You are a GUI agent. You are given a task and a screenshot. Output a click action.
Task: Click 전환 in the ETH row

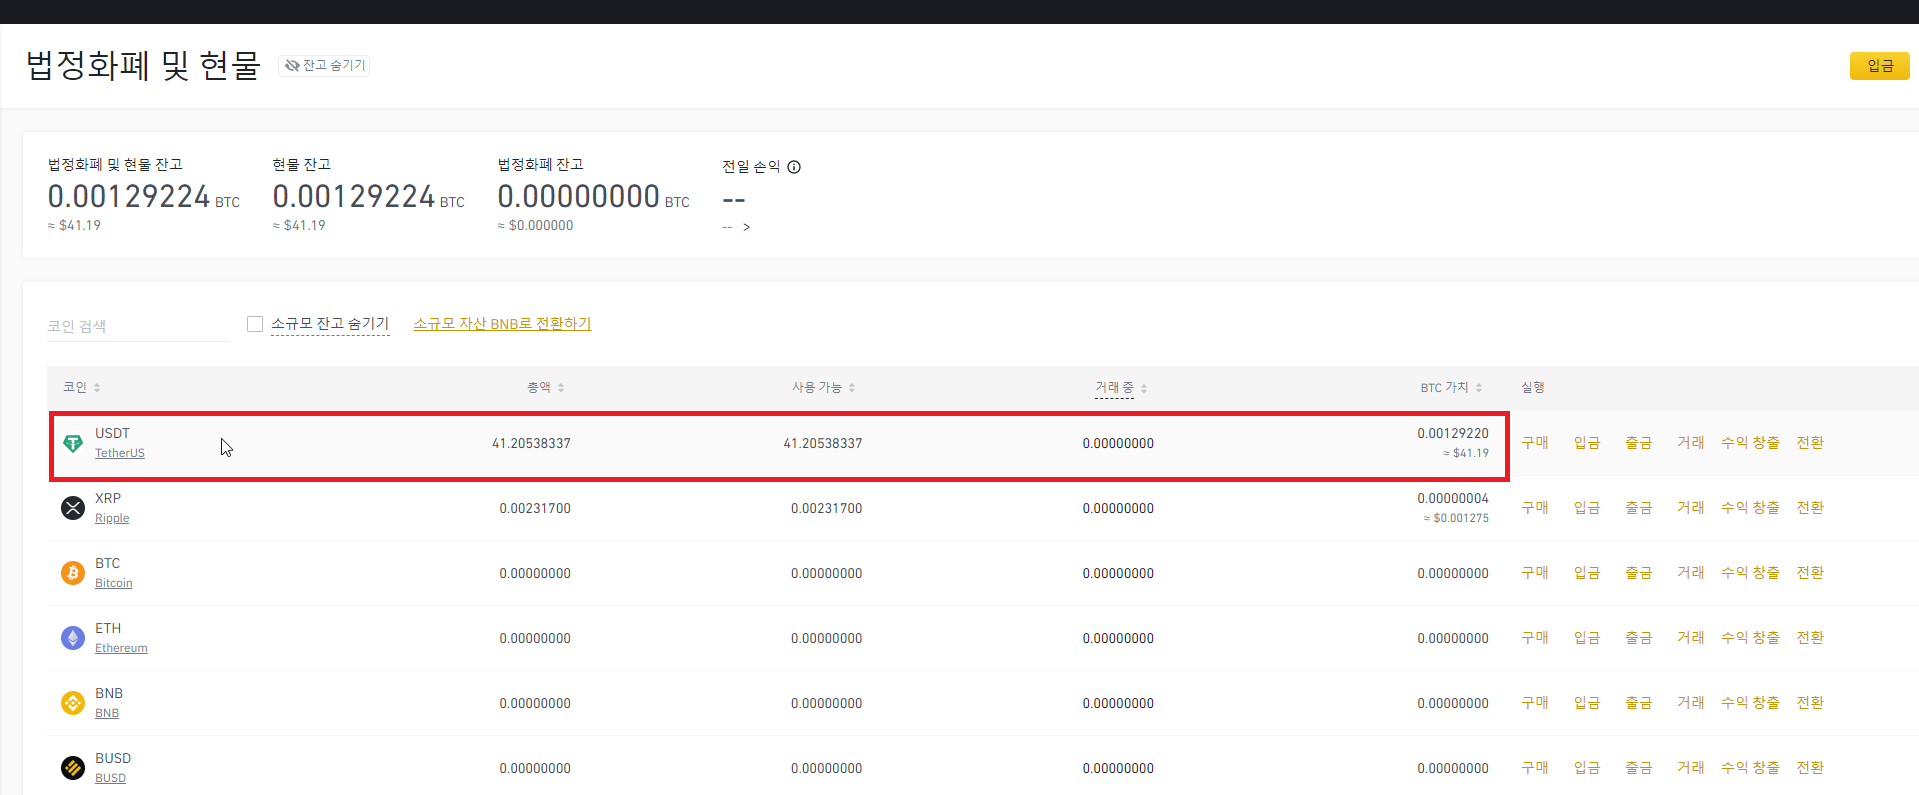point(1810,638)
